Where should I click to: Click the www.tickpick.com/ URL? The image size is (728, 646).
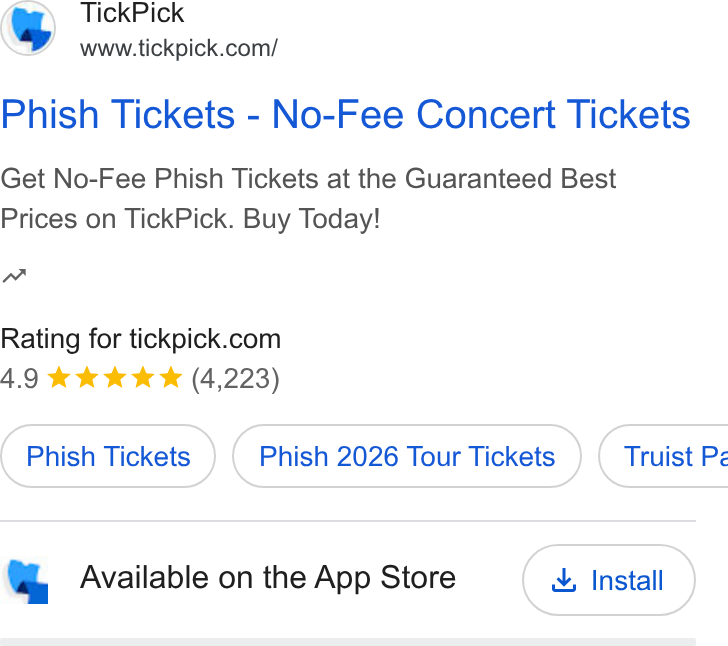point(179,48)
